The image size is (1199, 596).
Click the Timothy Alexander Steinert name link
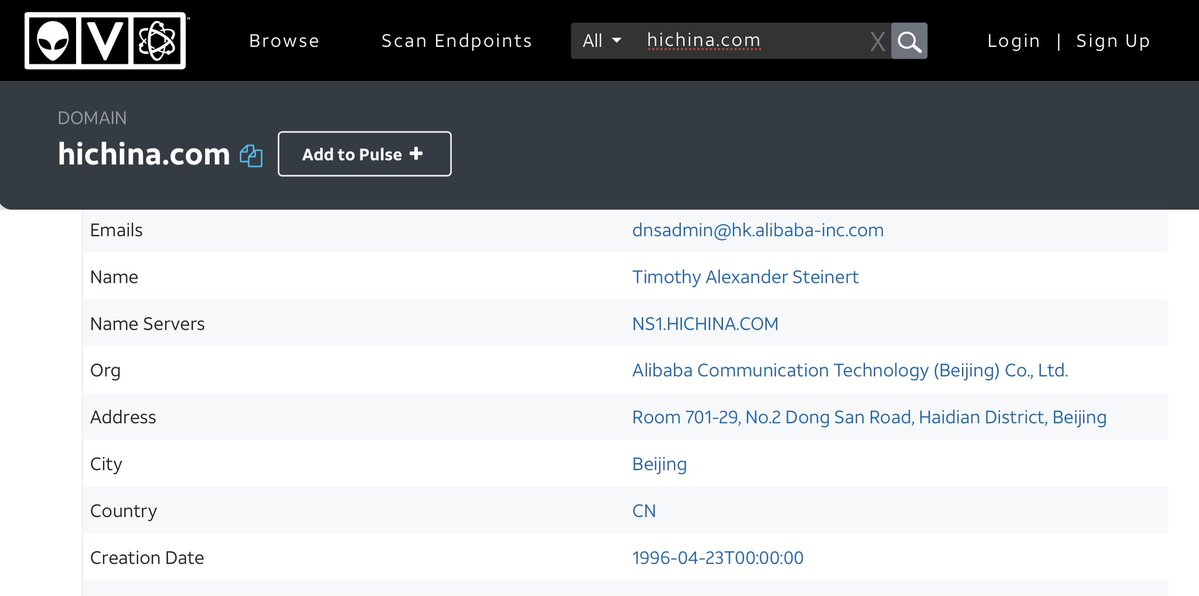(x=745, y=277)
